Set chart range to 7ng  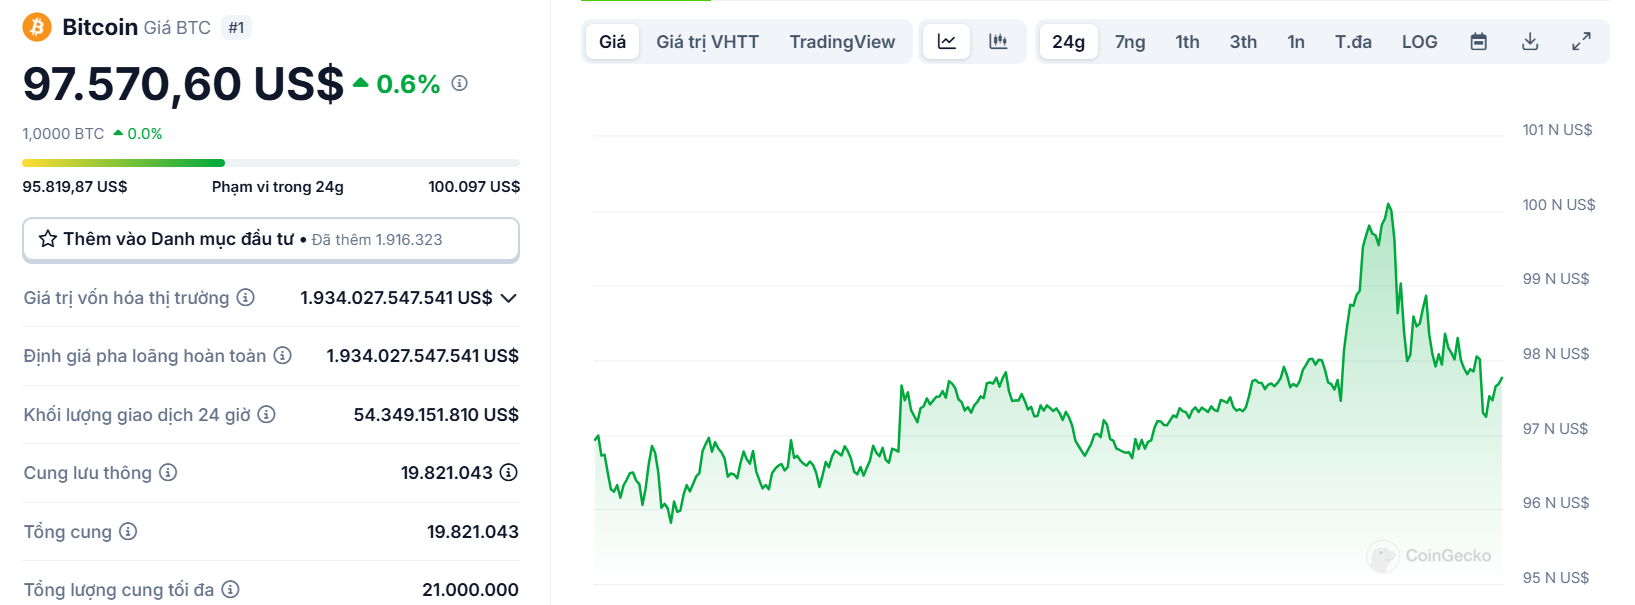click(x=1130, y=42)
